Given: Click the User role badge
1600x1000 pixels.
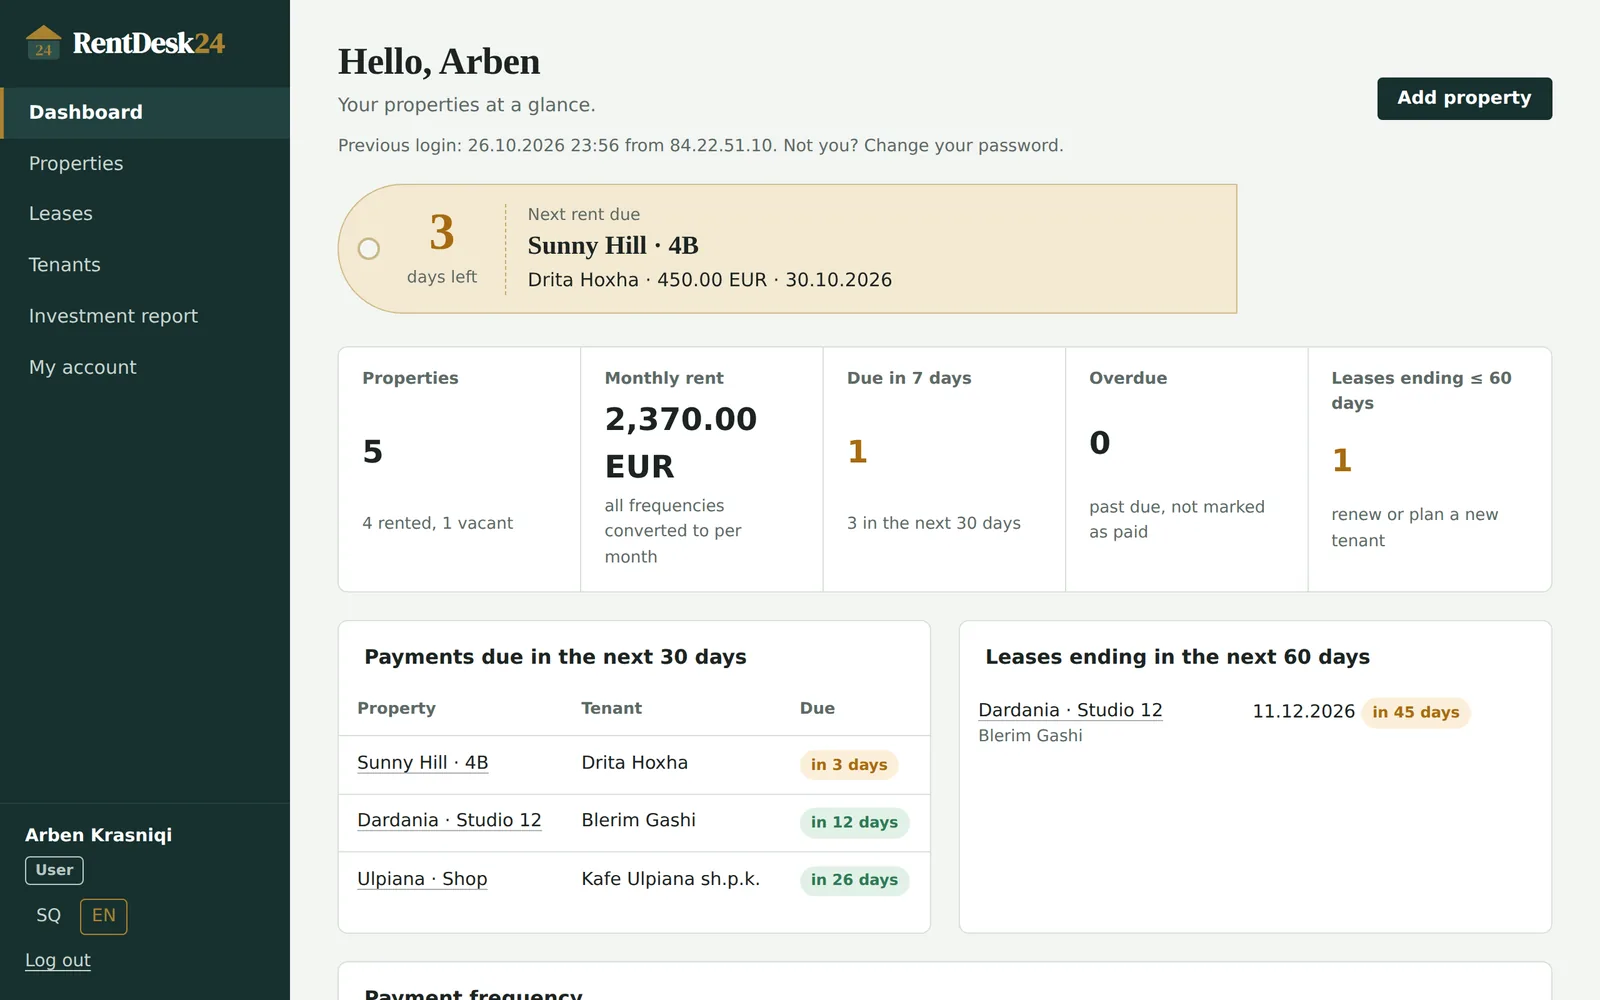Looking at the screenshot, I should coord(54,870).
